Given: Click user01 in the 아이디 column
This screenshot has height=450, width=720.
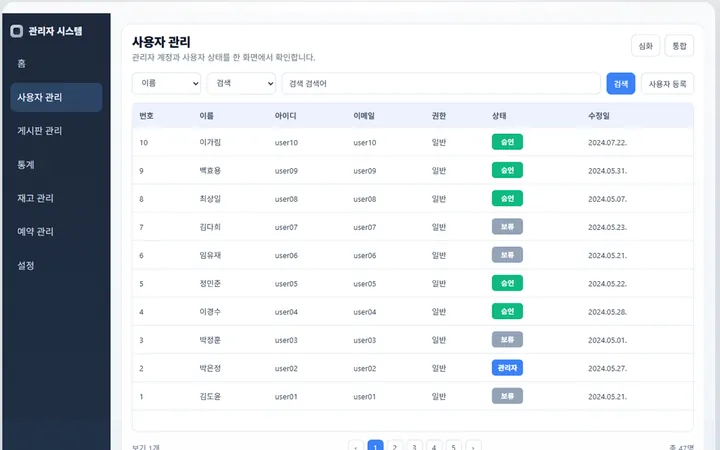Looking at the screenshot, I should [287, 397].
